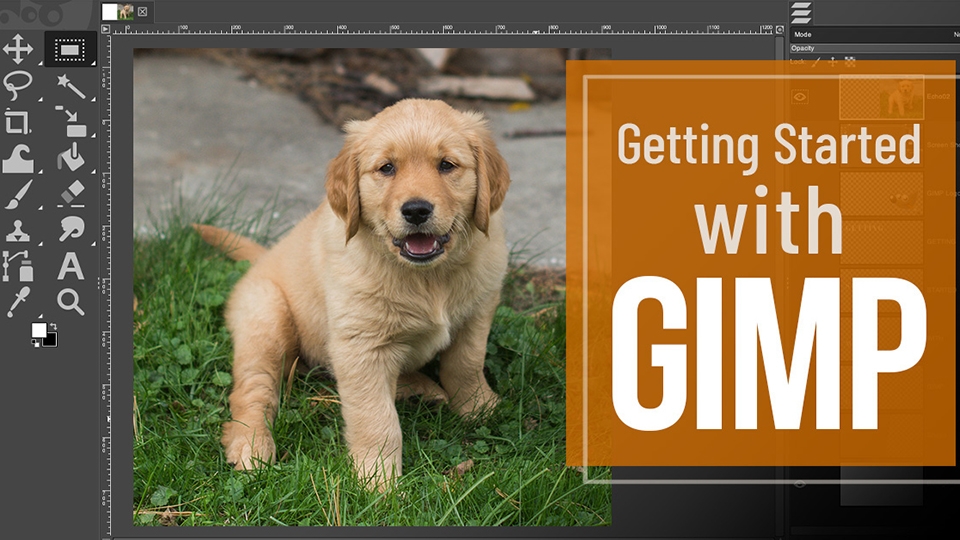
Task: Open the layer Mode dropdown
Action: click(x=874, y=34)
